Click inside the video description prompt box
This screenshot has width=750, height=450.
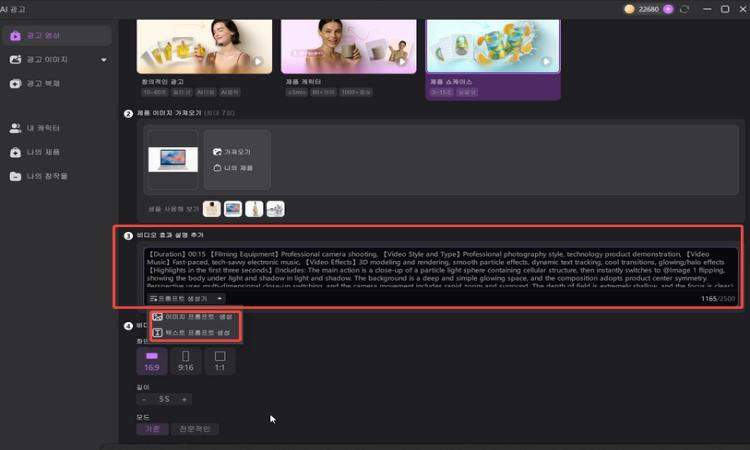440,269
